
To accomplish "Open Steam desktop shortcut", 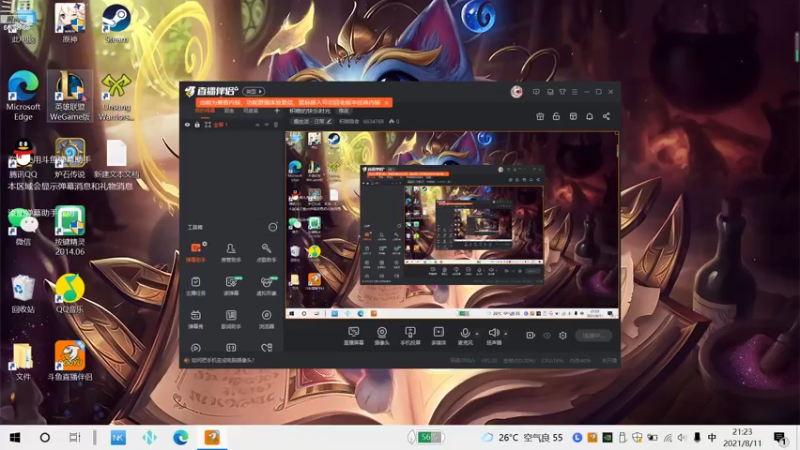I will [116, 23].
